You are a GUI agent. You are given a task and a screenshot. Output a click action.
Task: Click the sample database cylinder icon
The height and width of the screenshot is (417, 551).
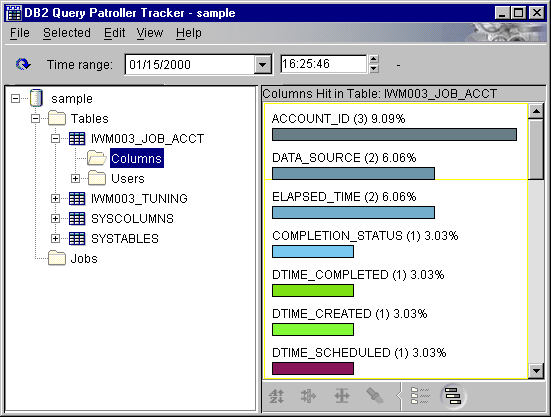pyautogui.click(x=36, y=98)
